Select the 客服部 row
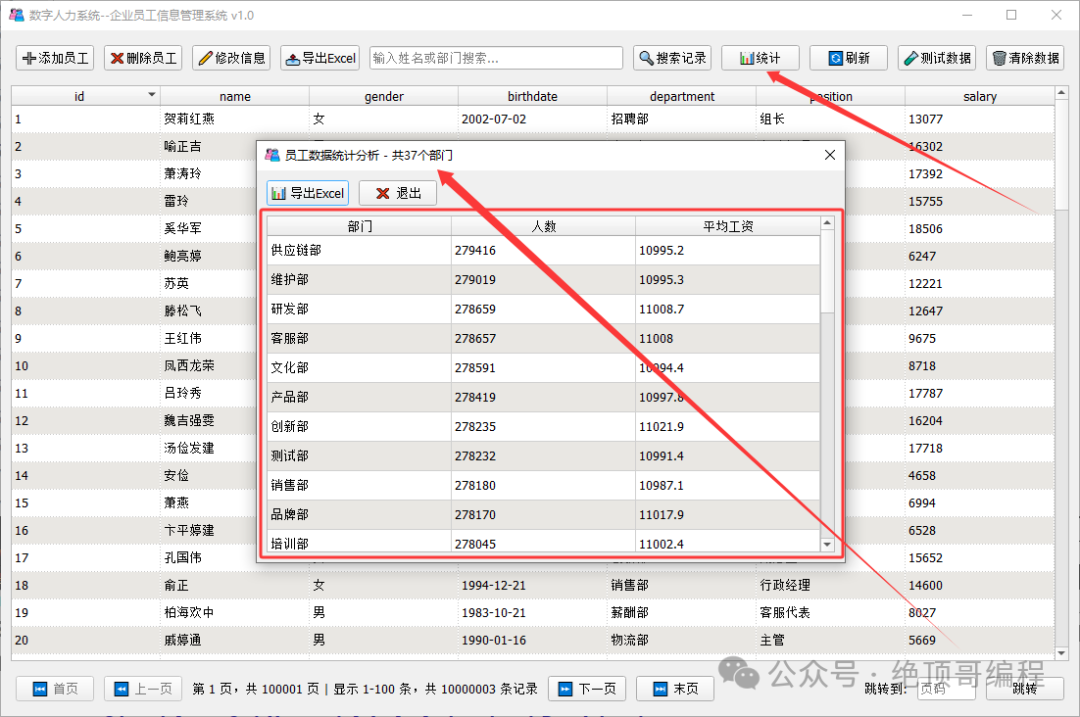This screenshot has height=717, width=1080. 543,338
